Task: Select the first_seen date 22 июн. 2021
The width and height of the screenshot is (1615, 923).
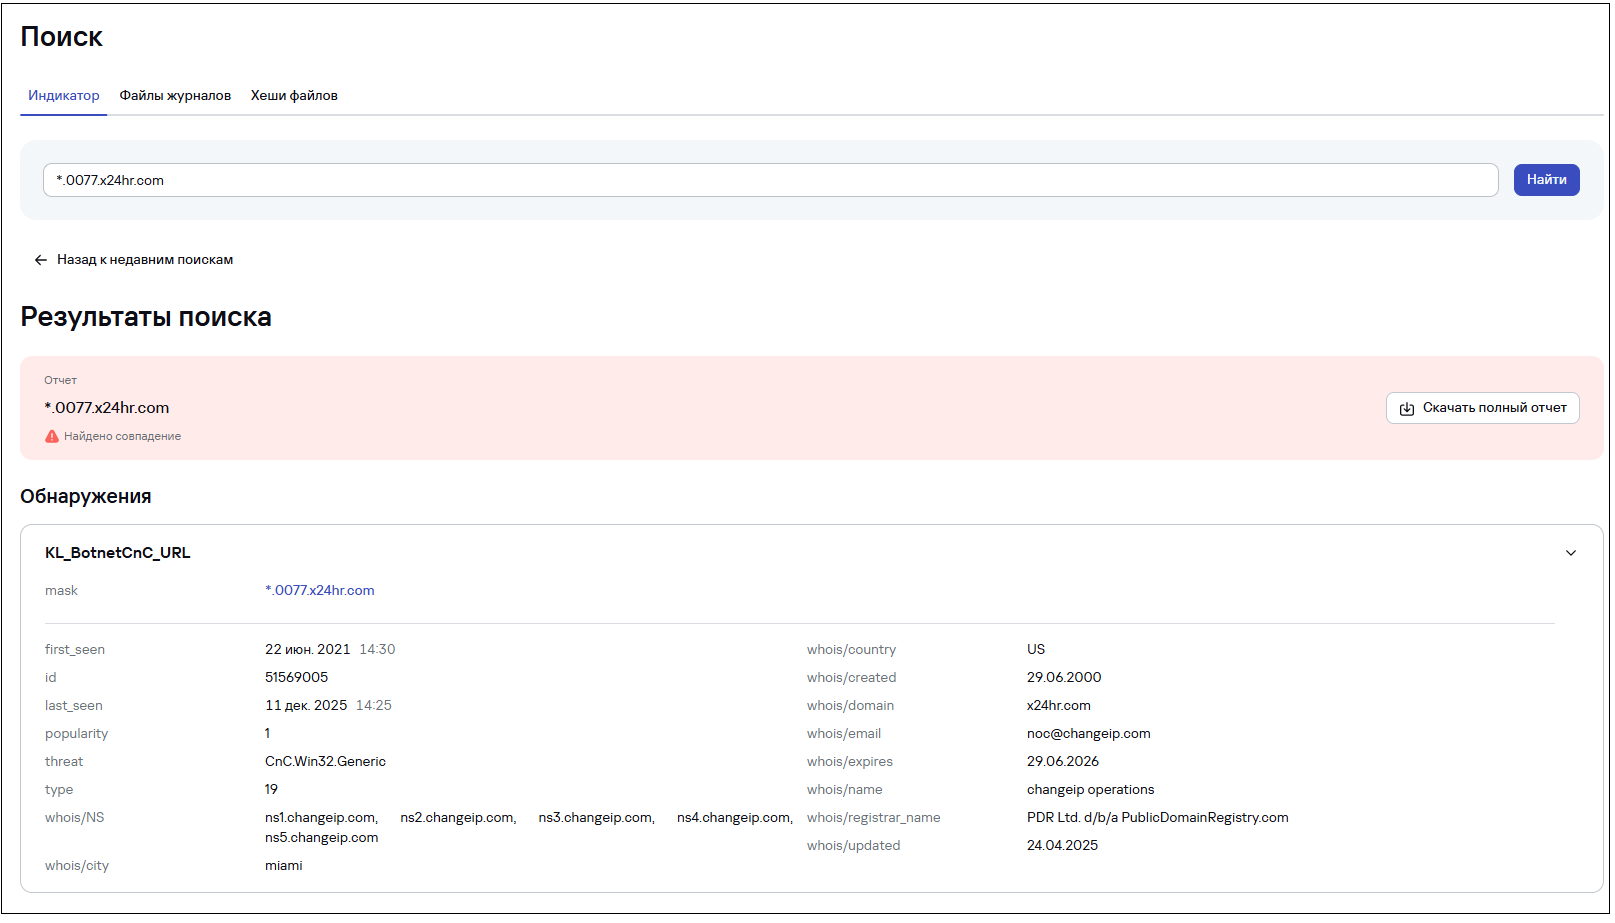Action: (x=307, y=650)
